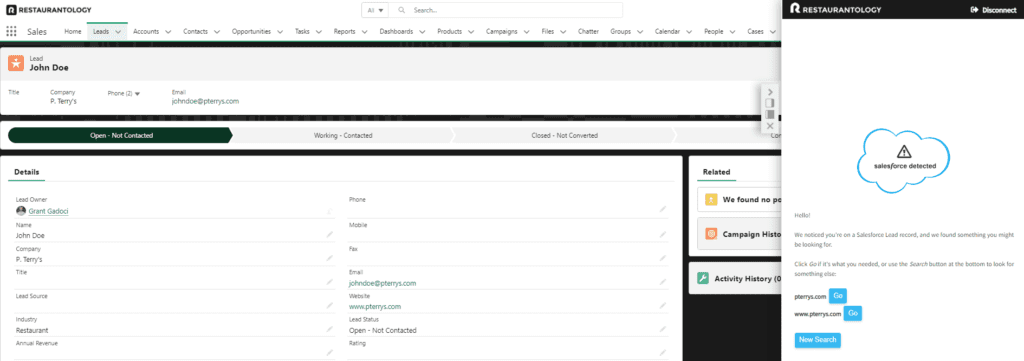
Task: Open the Phone (2) dropdown
Action: pyautogui.click(x=124, y=93)
